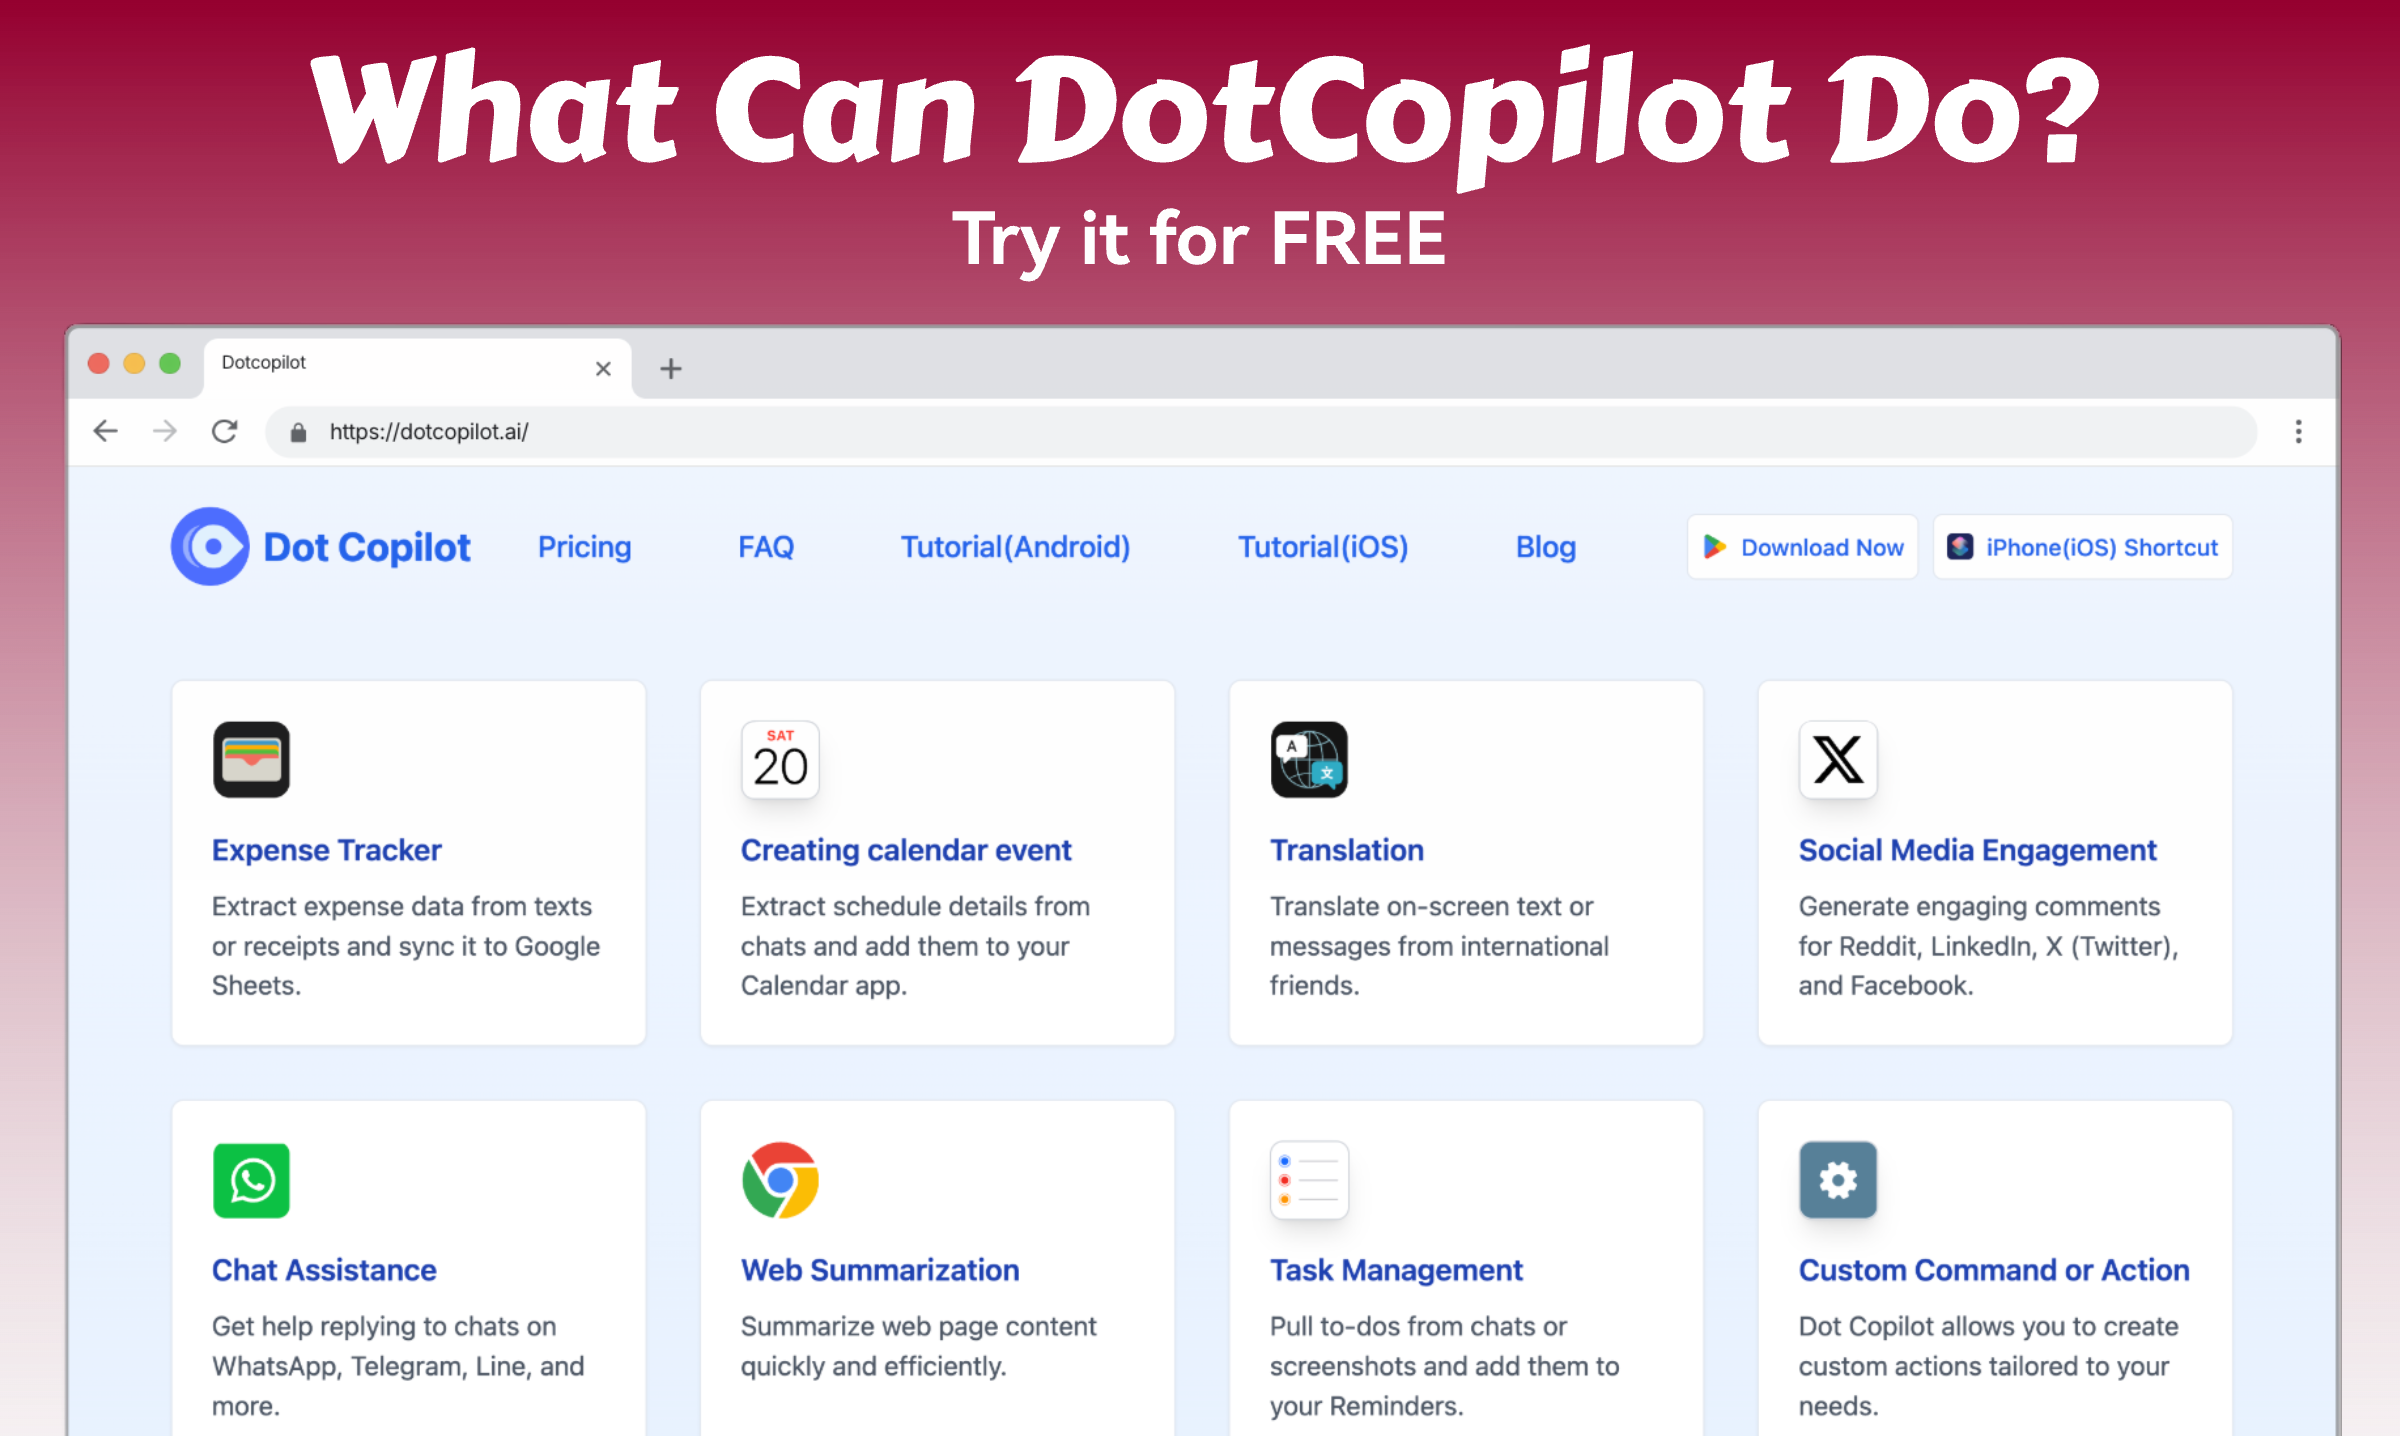Click the Chrome icon for Web Summarization

tap(780, 1180)
